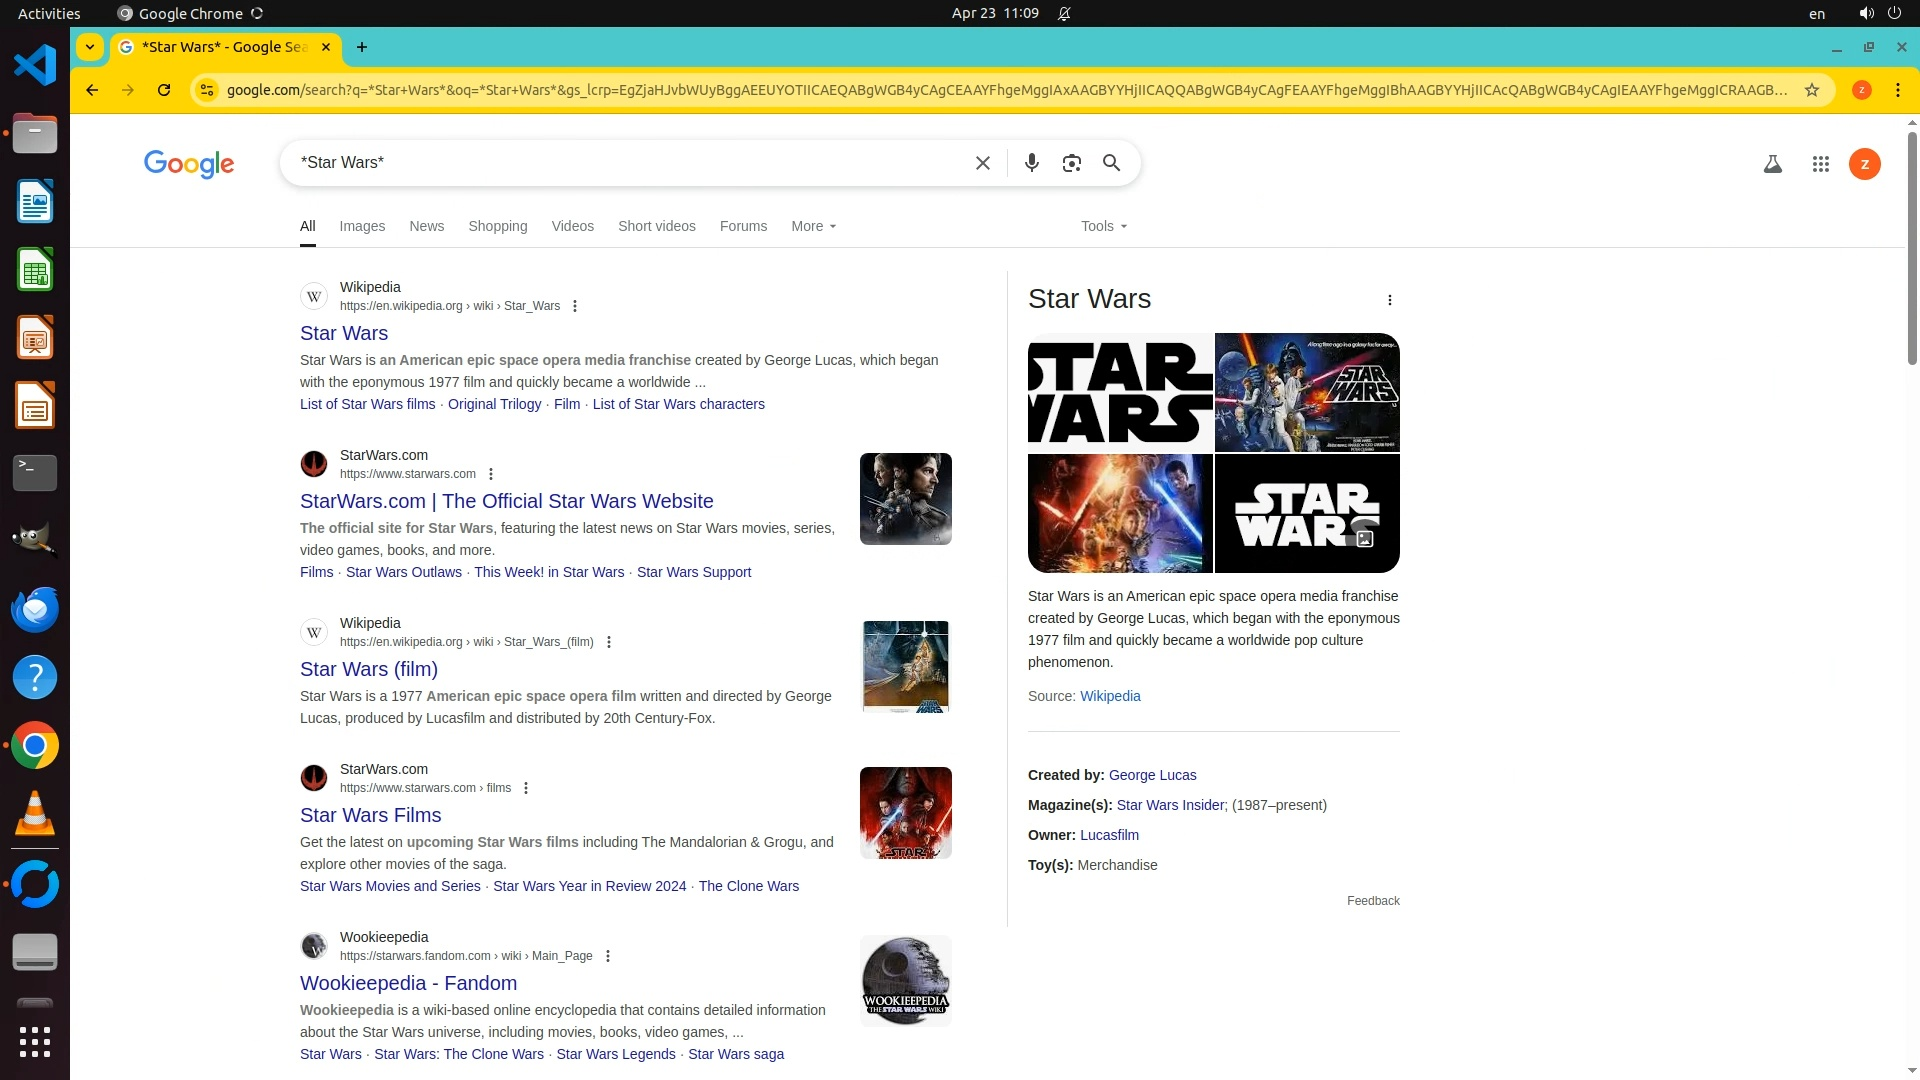
Task: Follow the George Lucas creator link
Action: click(x=1152, y=775)
